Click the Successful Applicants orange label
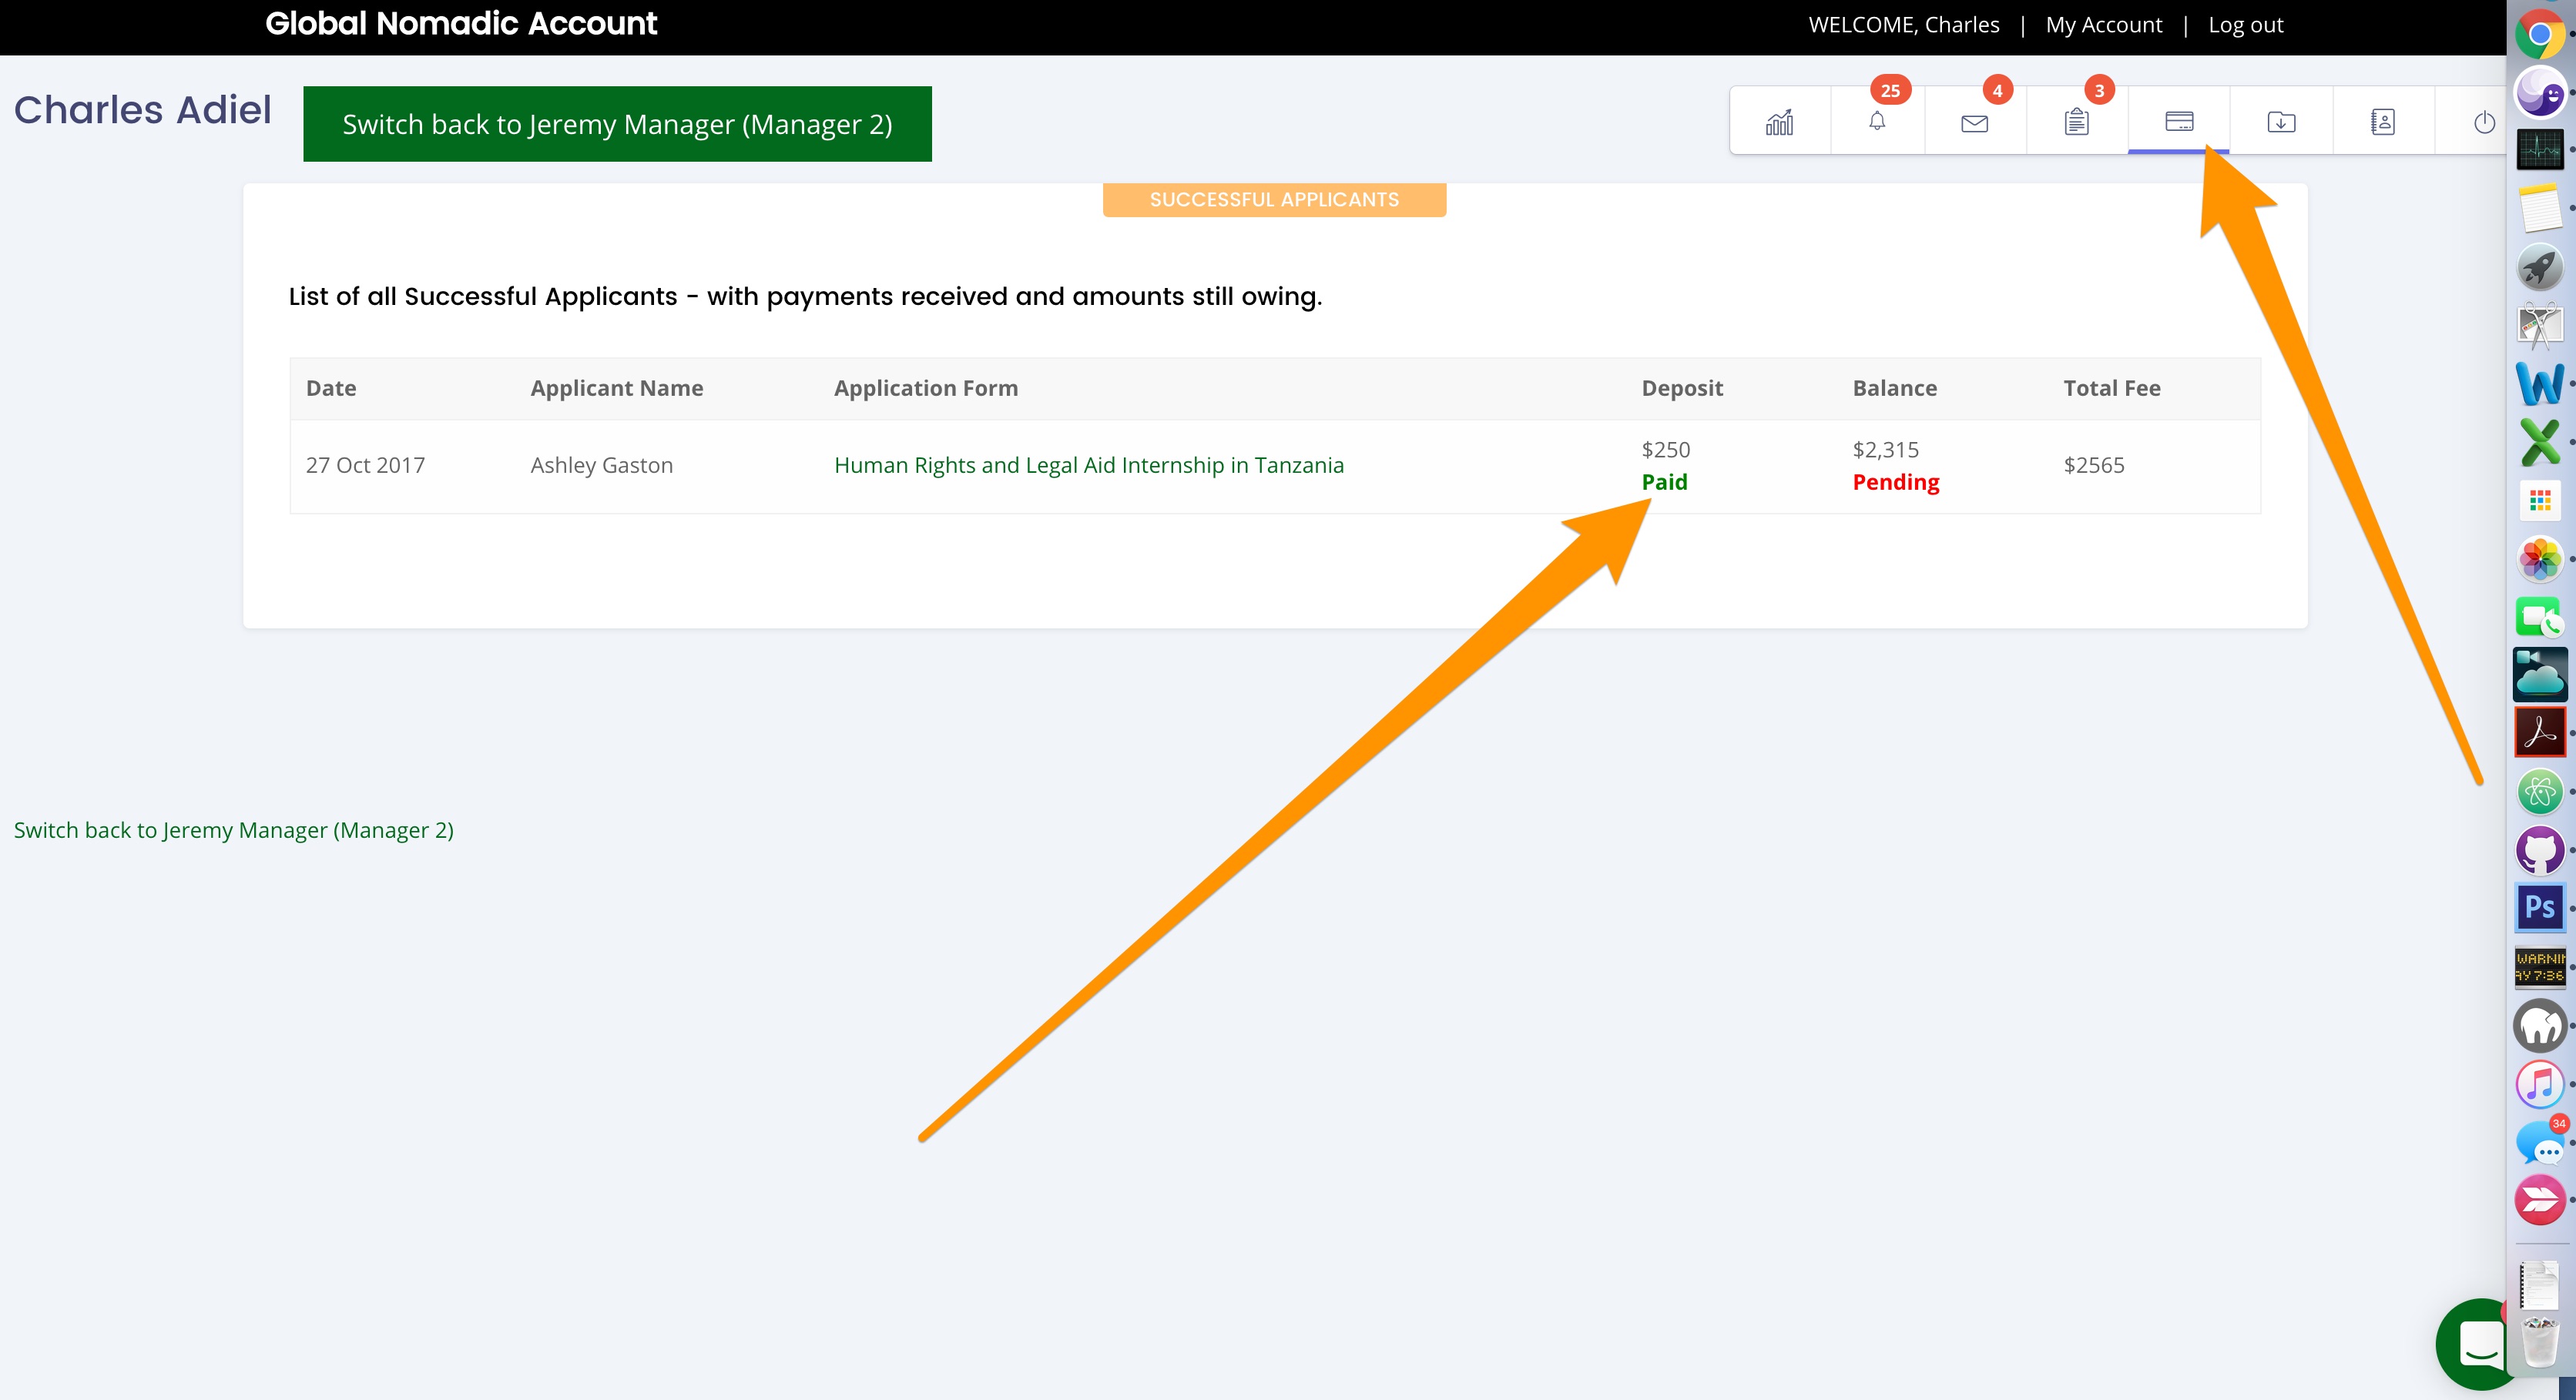 (x=1273, y=199)
